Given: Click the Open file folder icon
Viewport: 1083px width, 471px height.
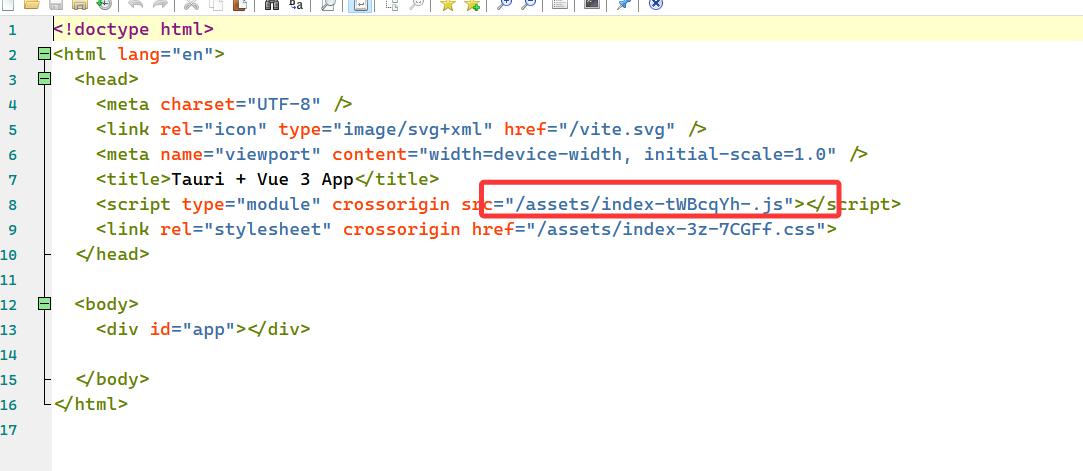Looking at the screenshot, I should click(31, 4).
